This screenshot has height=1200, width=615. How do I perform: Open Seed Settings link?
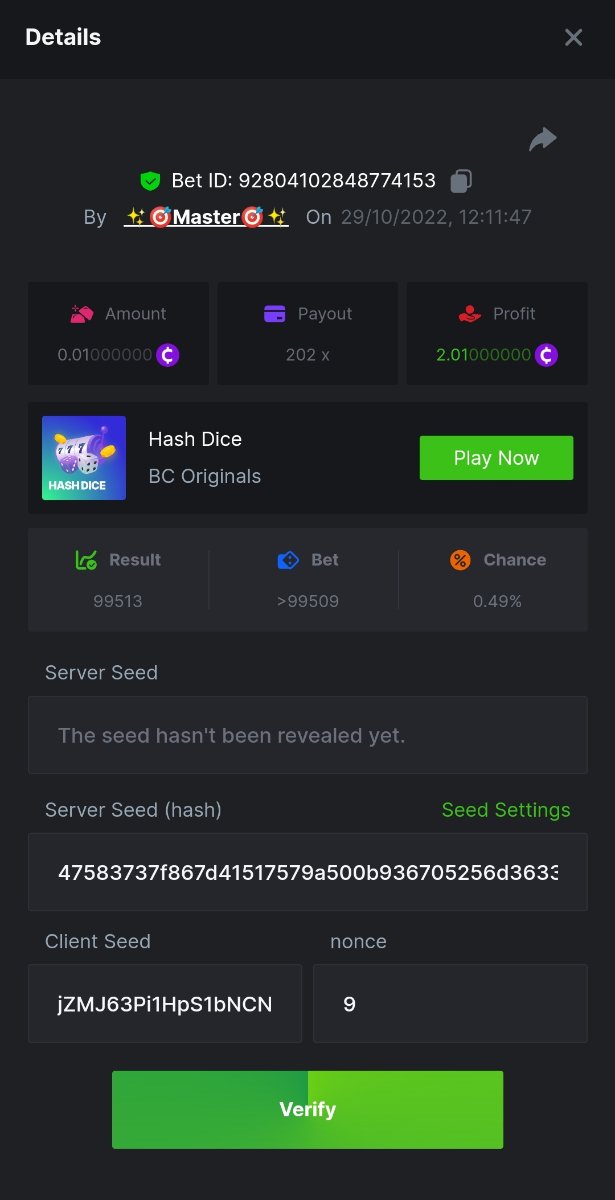tap(506, 810)
